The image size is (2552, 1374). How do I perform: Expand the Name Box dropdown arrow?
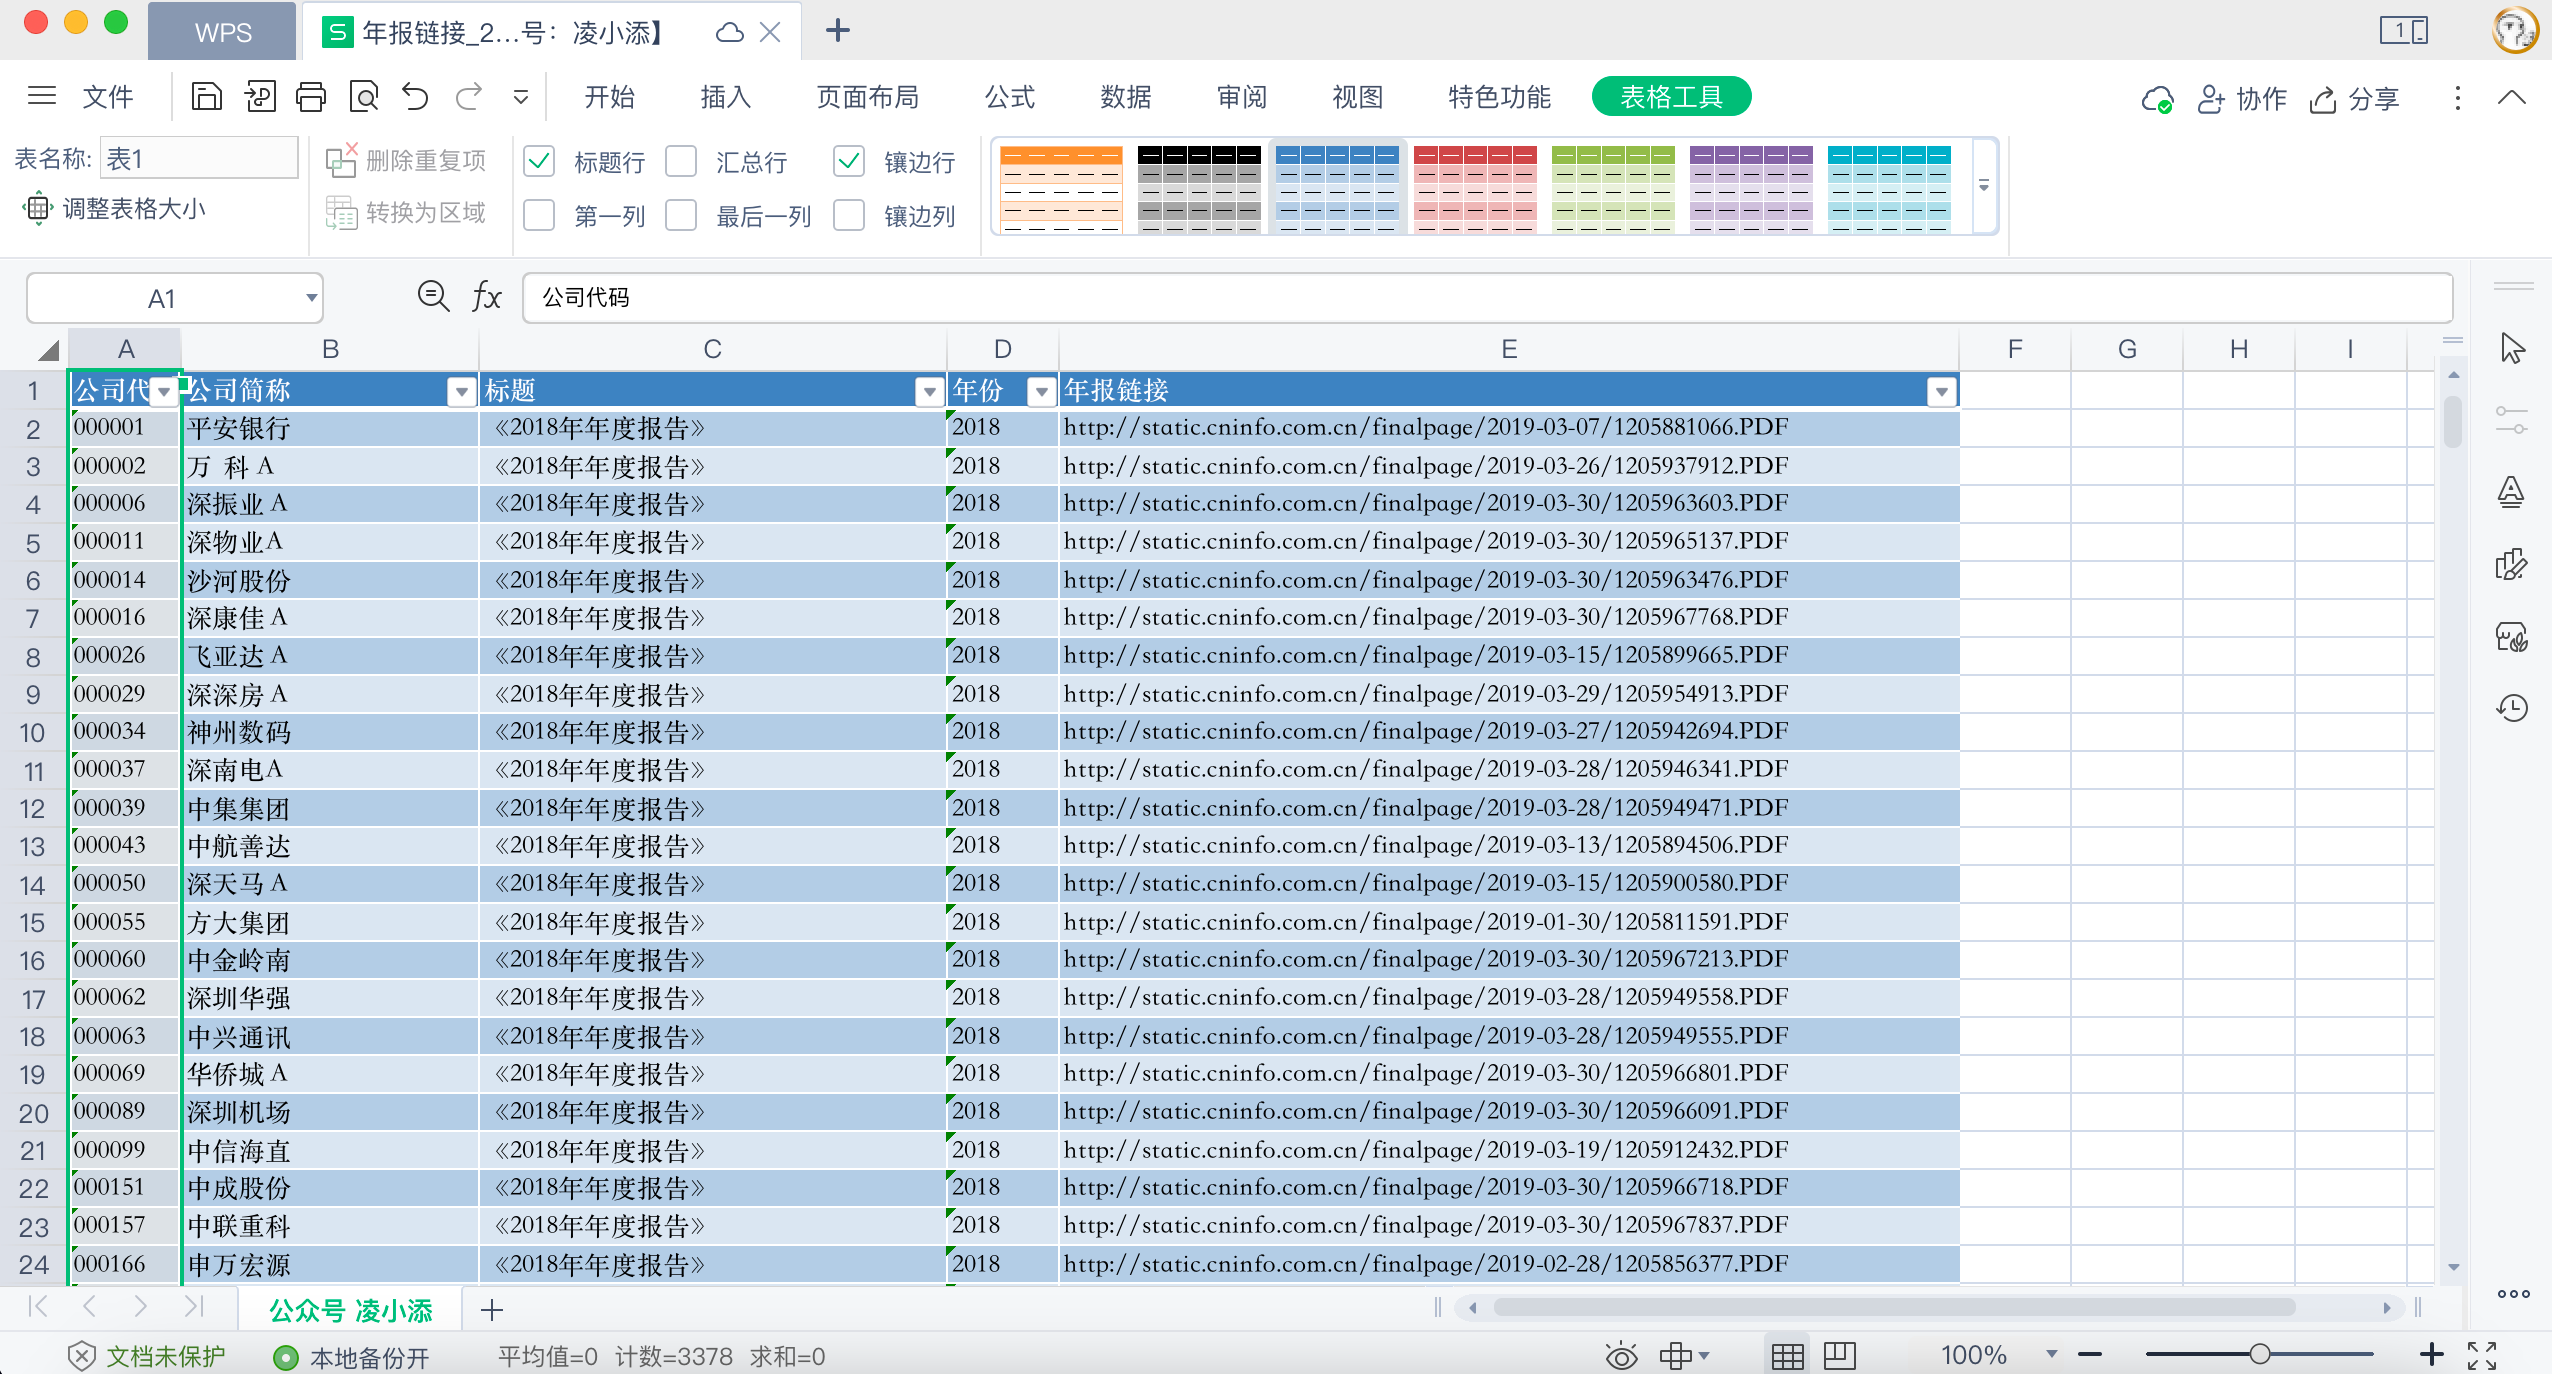[x=311, y=298]
